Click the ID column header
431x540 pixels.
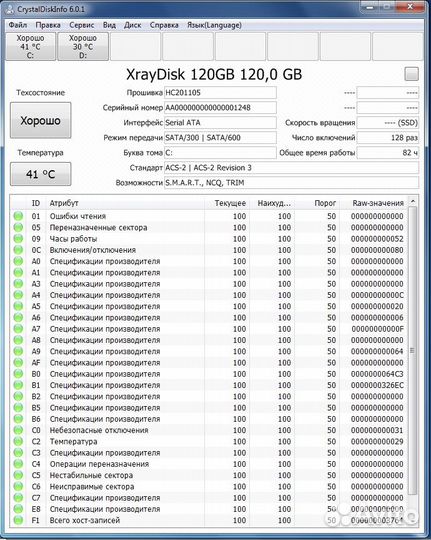[36, 203]
